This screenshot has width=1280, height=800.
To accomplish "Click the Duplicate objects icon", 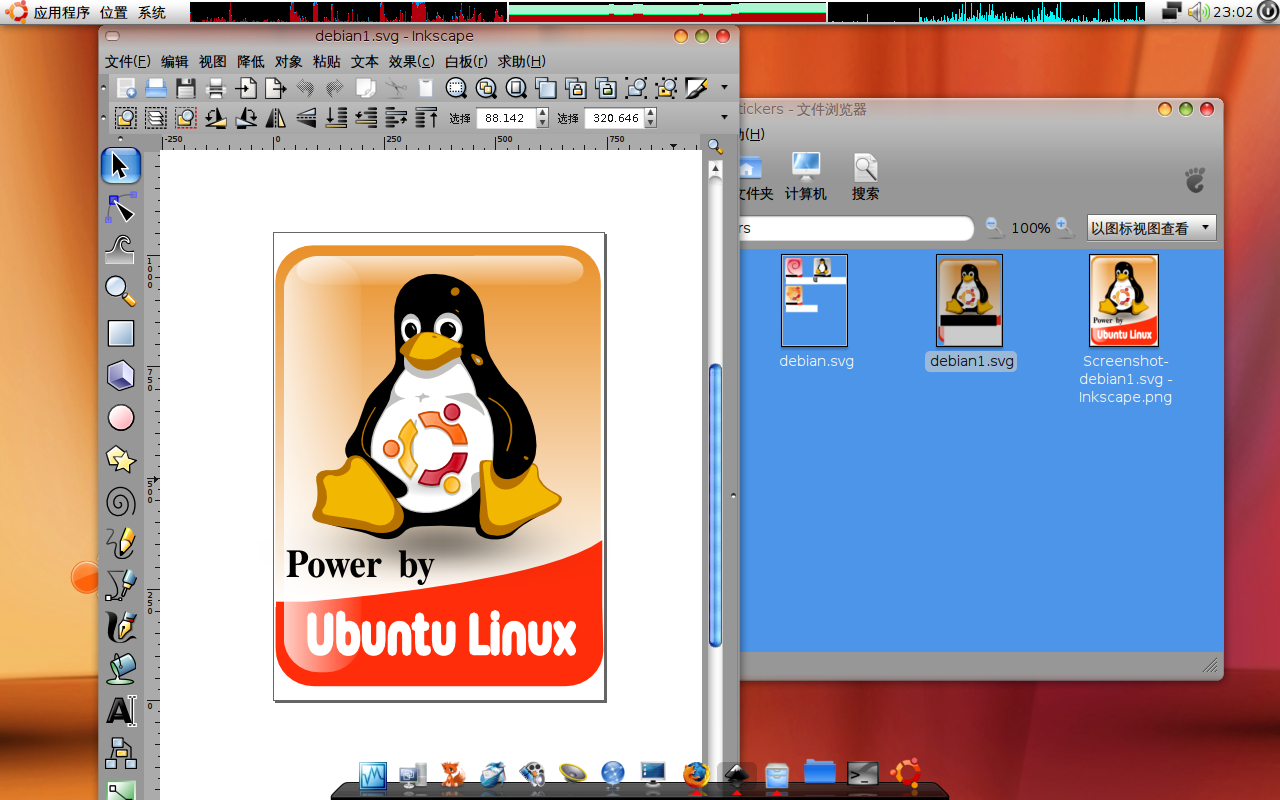I will pyautogui.click(x=546, y=88).
